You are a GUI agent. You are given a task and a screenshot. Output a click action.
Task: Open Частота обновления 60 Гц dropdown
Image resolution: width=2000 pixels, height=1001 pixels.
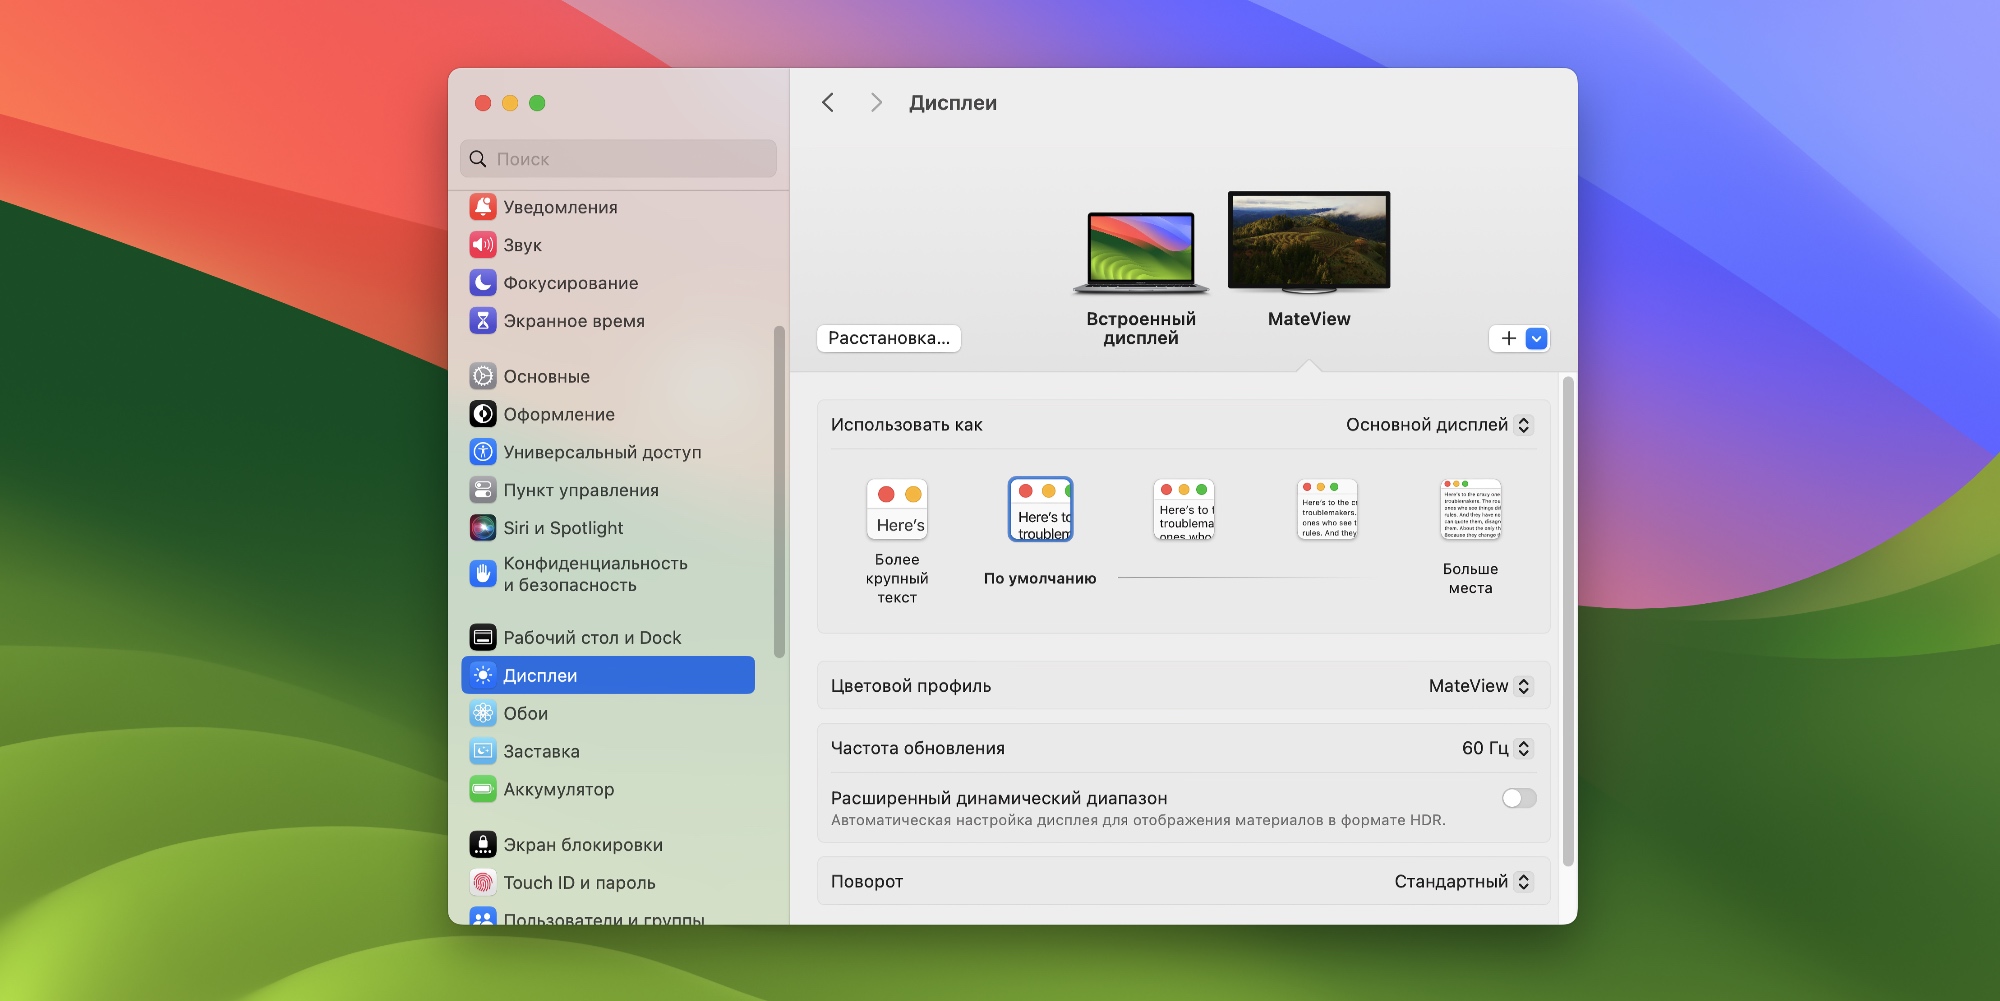1497,748
